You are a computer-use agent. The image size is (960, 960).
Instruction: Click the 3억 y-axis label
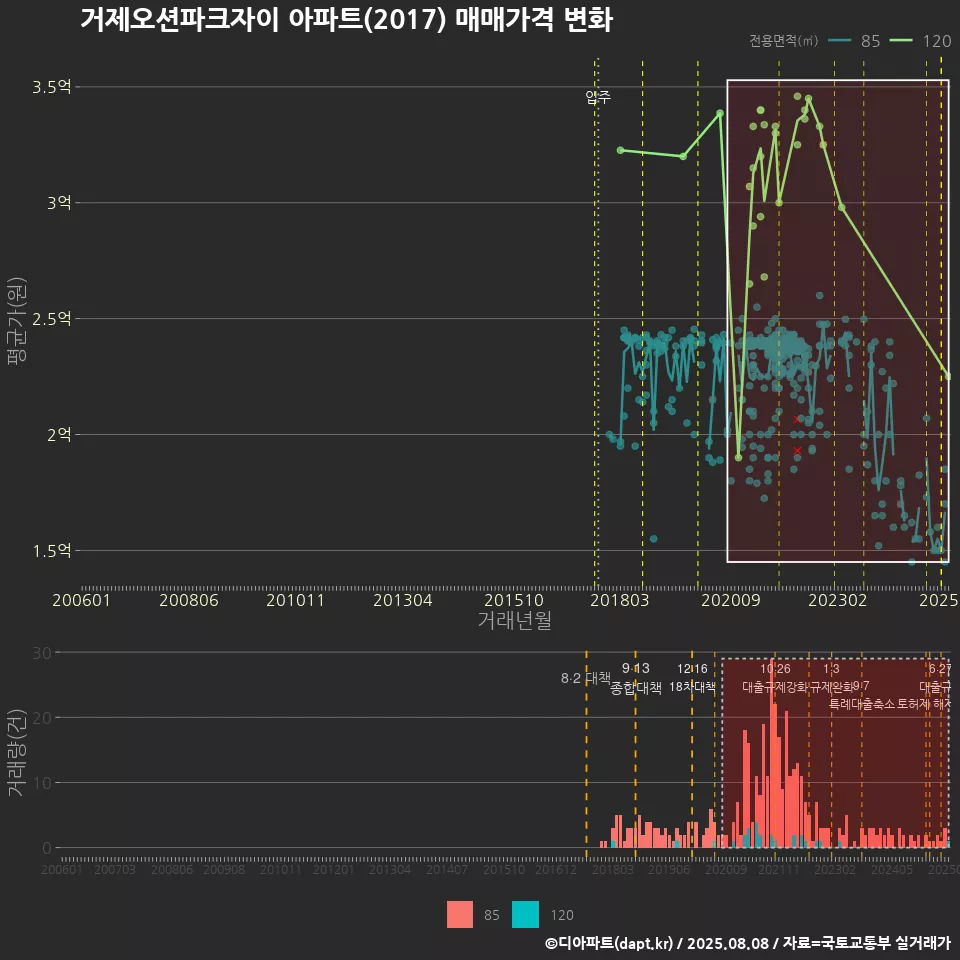pyautogui.click(x=59, y=203)
